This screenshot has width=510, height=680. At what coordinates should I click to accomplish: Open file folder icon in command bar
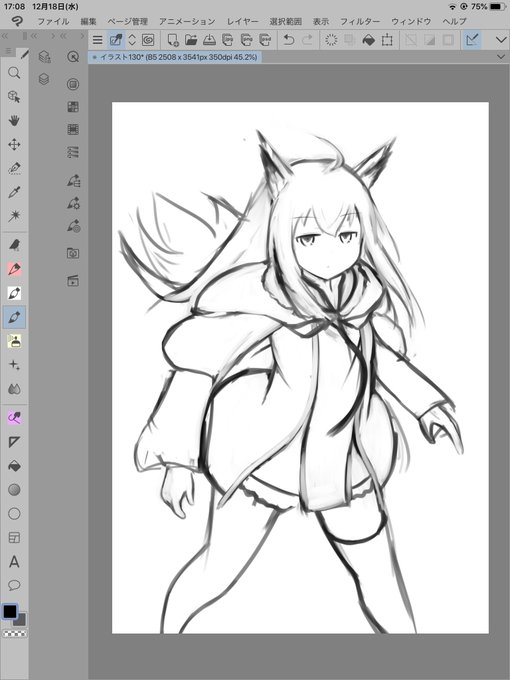191,40
